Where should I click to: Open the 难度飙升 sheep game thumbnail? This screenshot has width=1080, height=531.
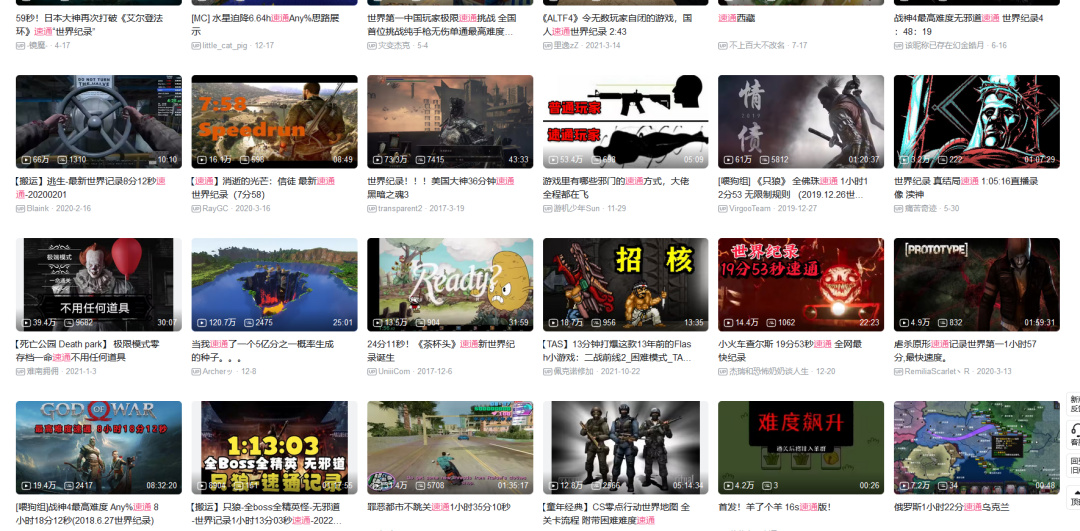(x=801, y=447)
